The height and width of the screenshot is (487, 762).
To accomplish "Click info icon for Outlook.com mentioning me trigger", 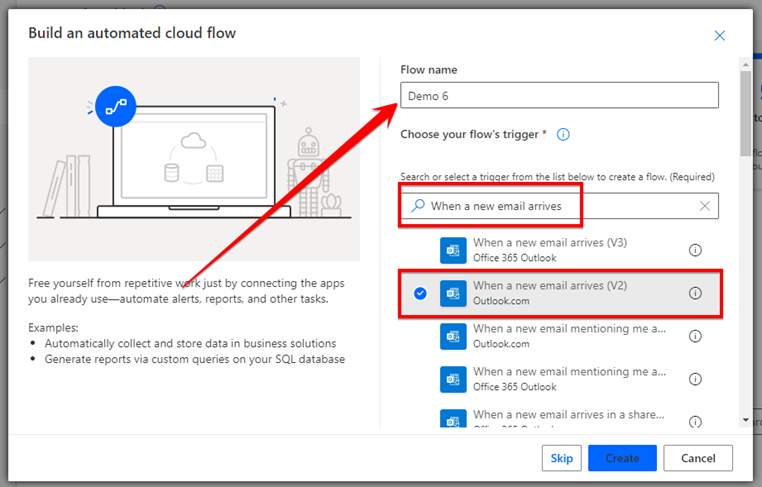I will (695, 336).
